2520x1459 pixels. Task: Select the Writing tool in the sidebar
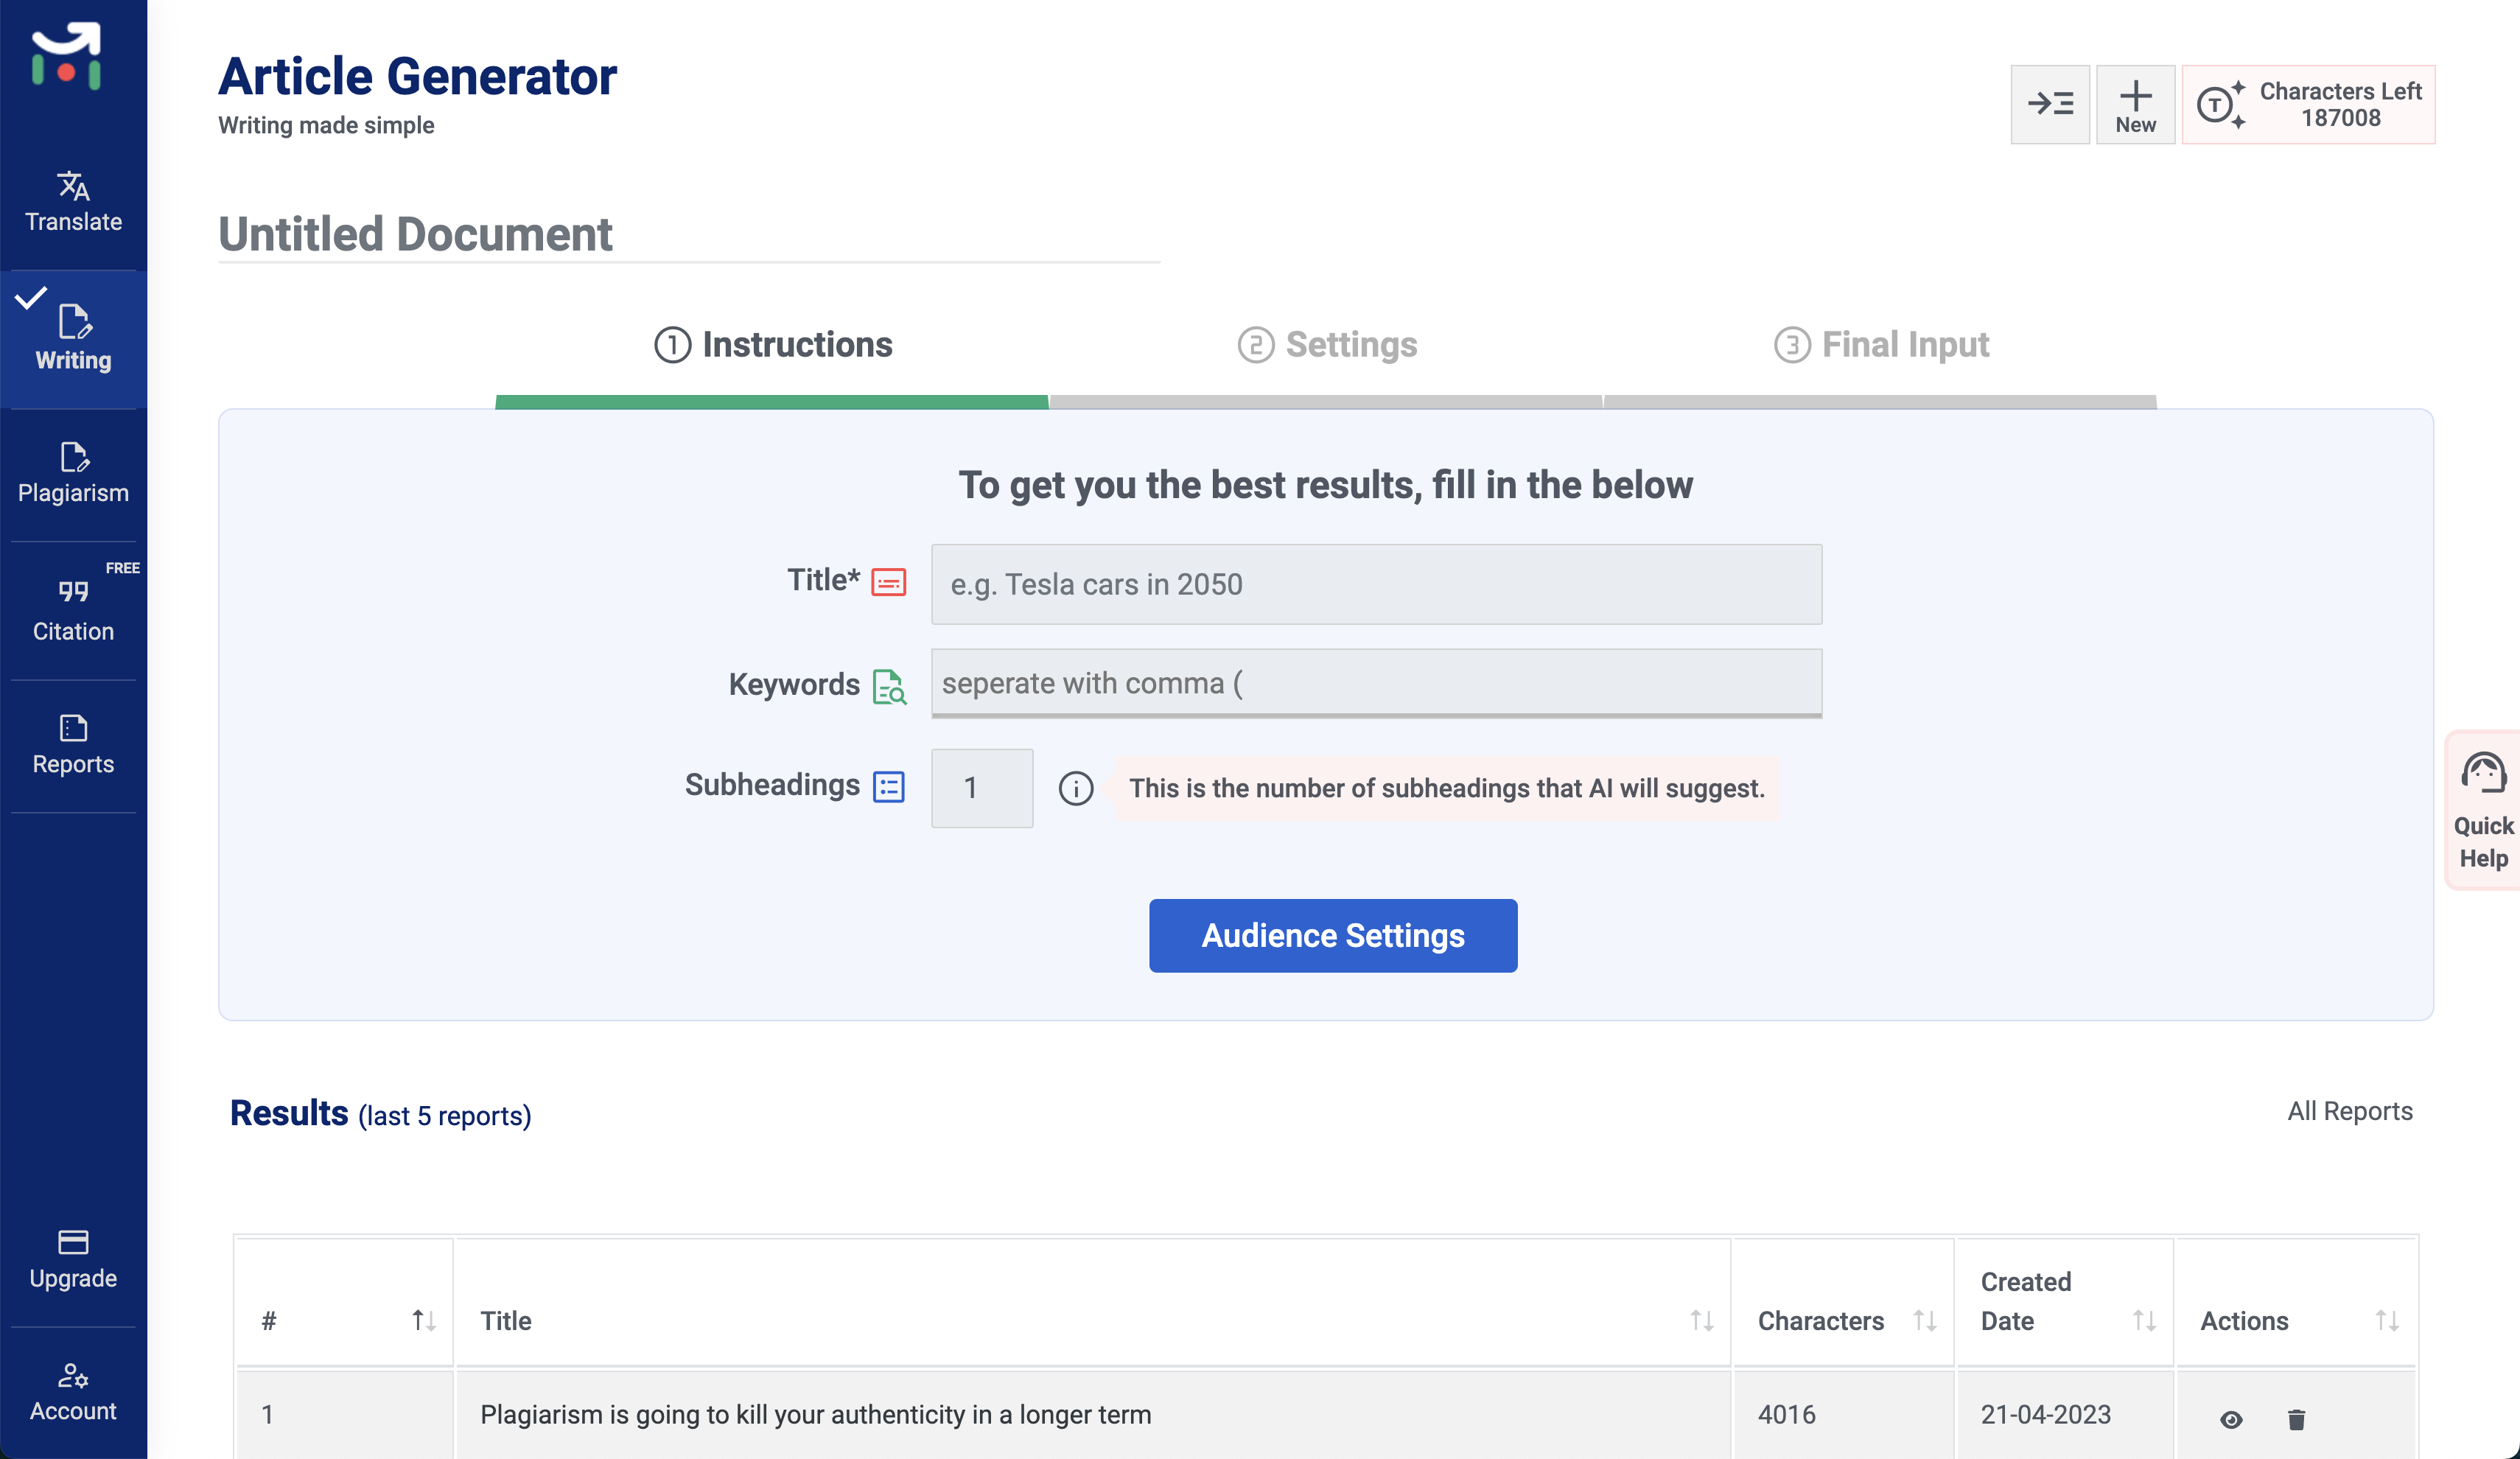click(73, 338)
